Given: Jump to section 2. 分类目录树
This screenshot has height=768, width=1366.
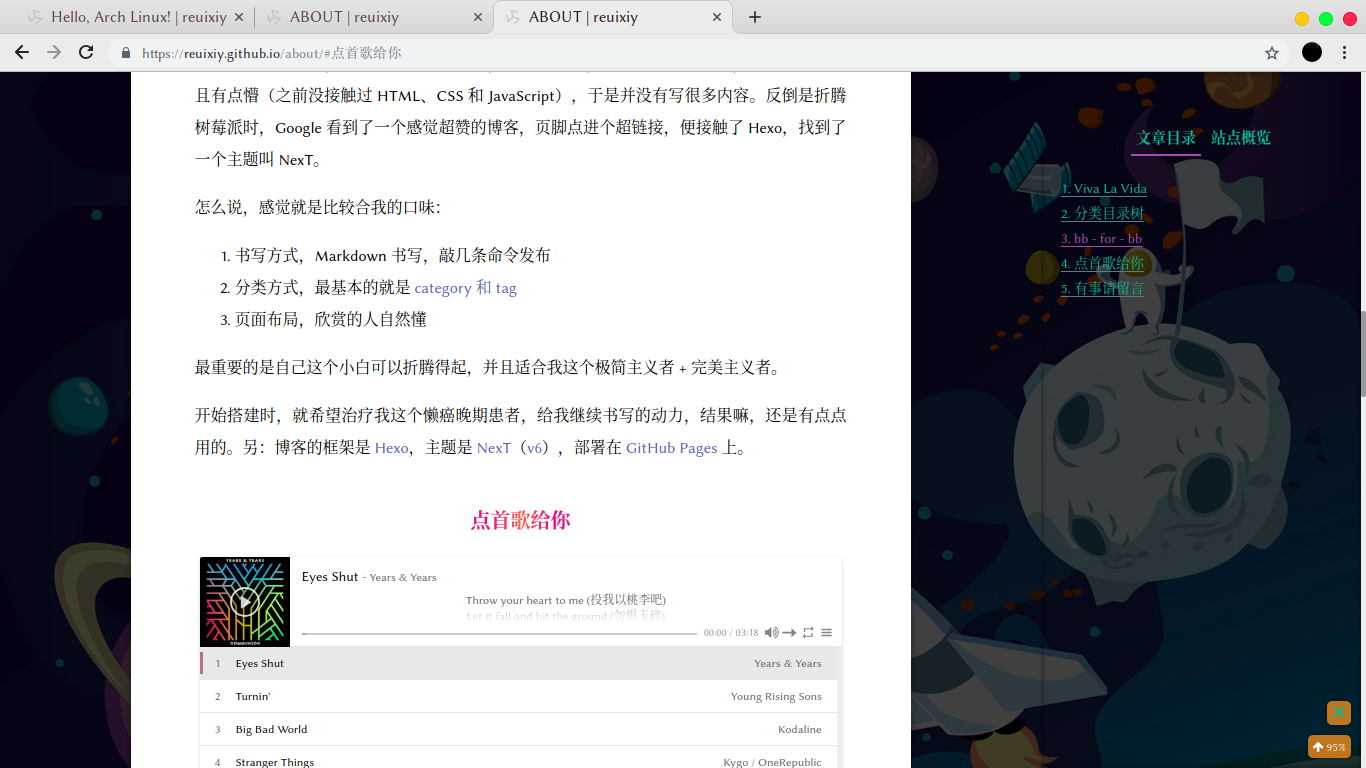Looking at the screenshot, I should [1102, 214].
